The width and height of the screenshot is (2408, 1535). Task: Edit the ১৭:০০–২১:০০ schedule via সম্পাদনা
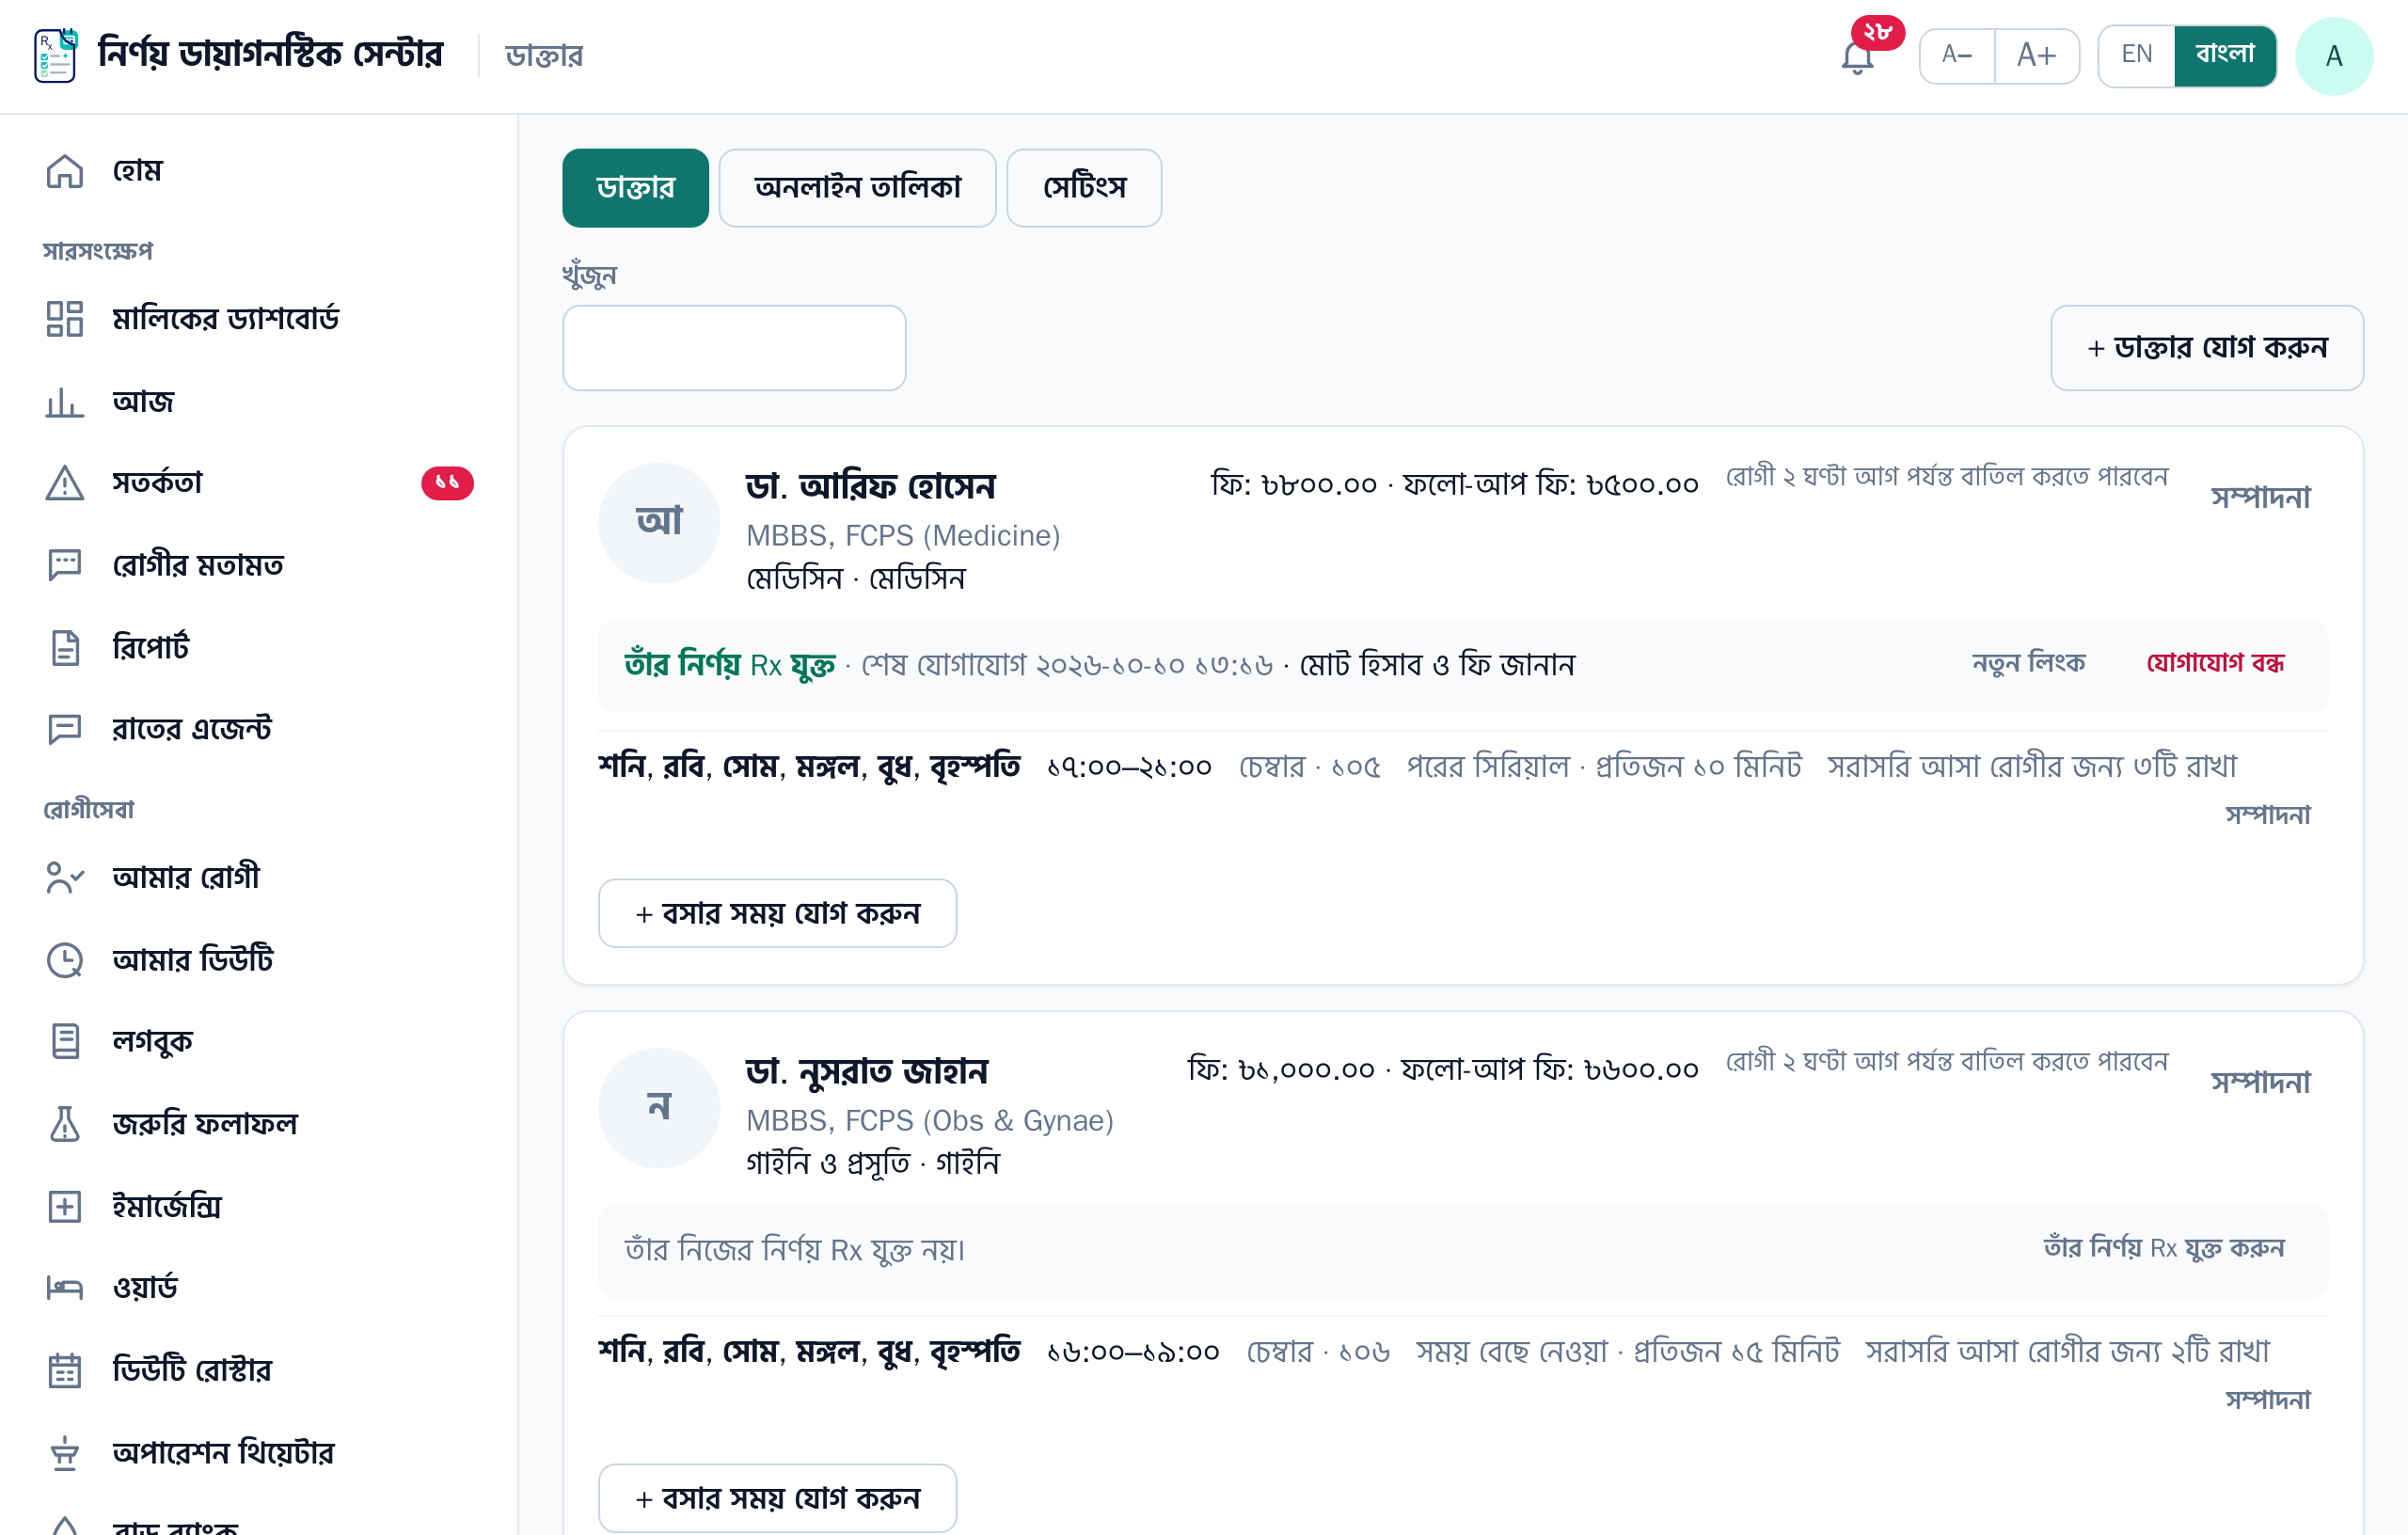[x=2268, y=815]
